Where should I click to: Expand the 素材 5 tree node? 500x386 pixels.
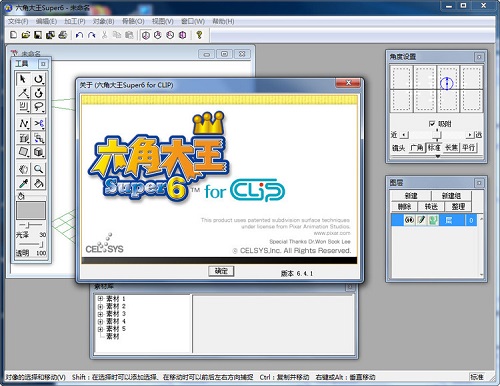[x=100, y=329]
